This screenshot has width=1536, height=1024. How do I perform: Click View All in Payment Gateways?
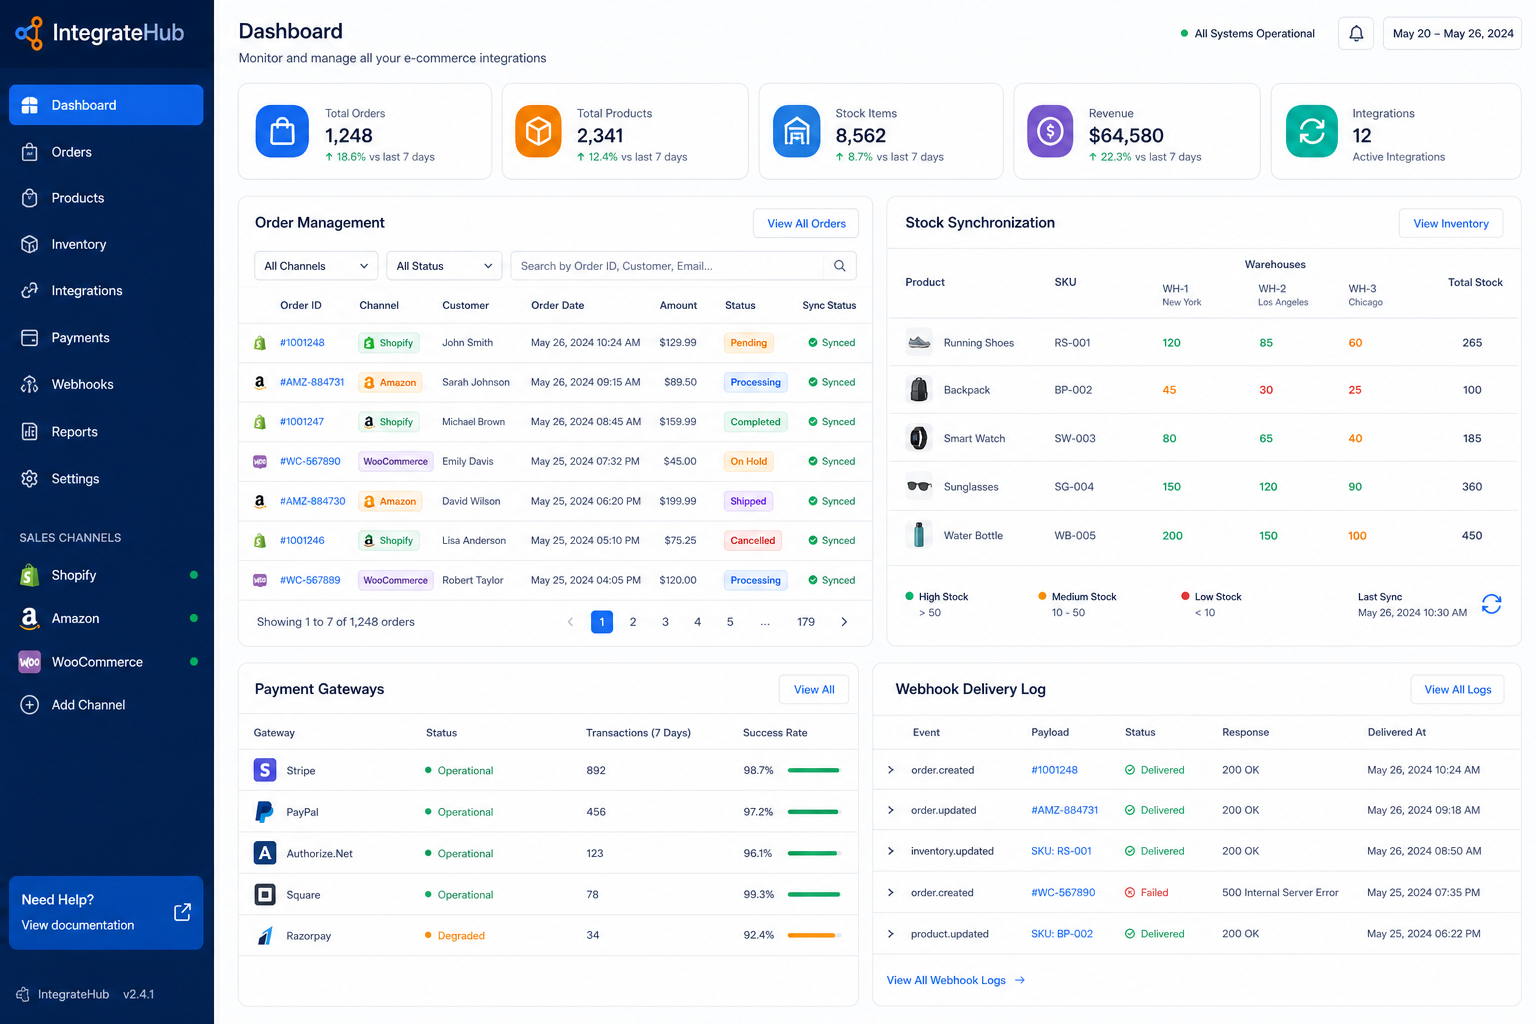click(814, 690)
